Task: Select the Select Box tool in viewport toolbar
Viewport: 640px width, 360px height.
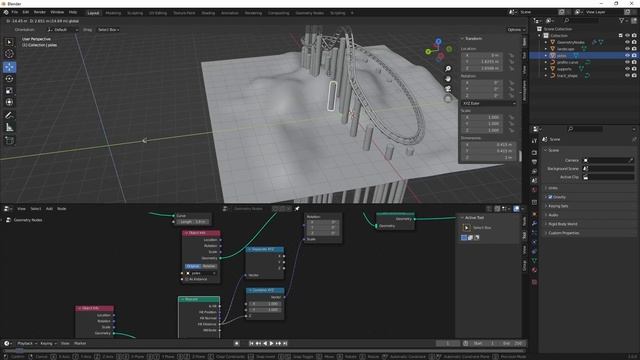Action: [9, 42]
